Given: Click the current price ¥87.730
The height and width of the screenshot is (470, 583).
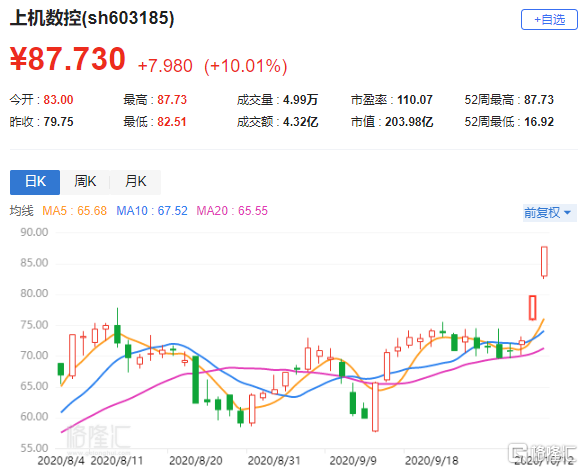Looking at the screenshot, I should [68, 58].
